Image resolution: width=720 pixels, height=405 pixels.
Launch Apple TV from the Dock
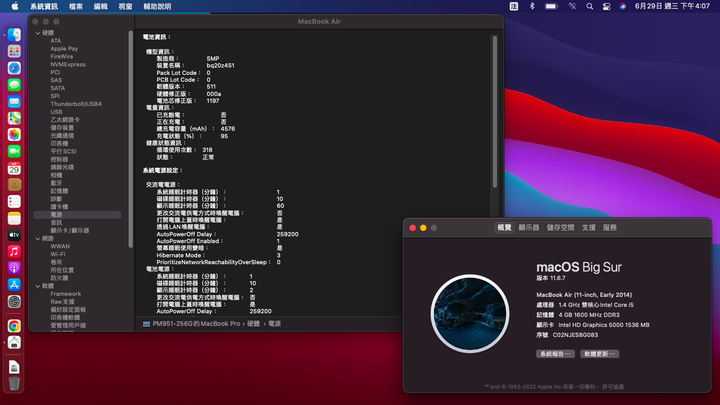pos(14,235)
